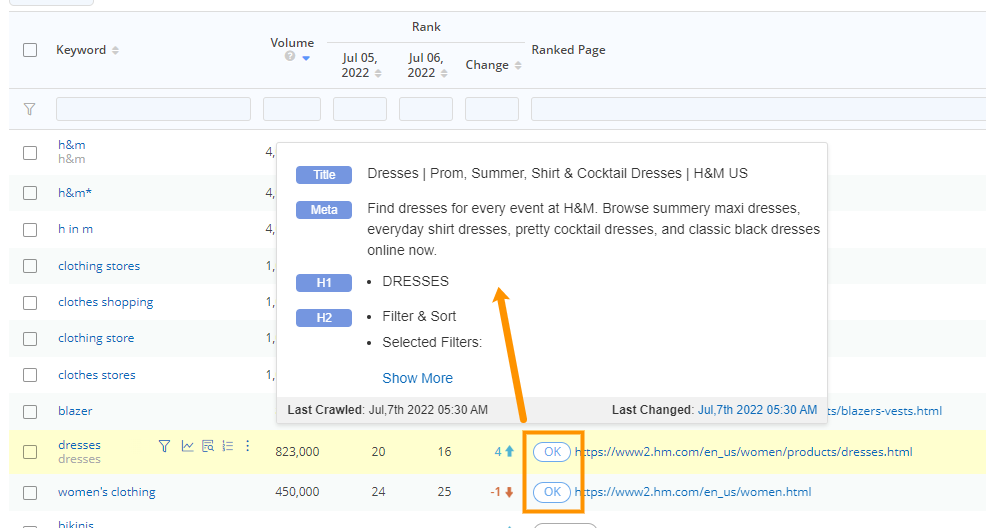
Task: Click the 450,000 volume value
Action: 297,492
